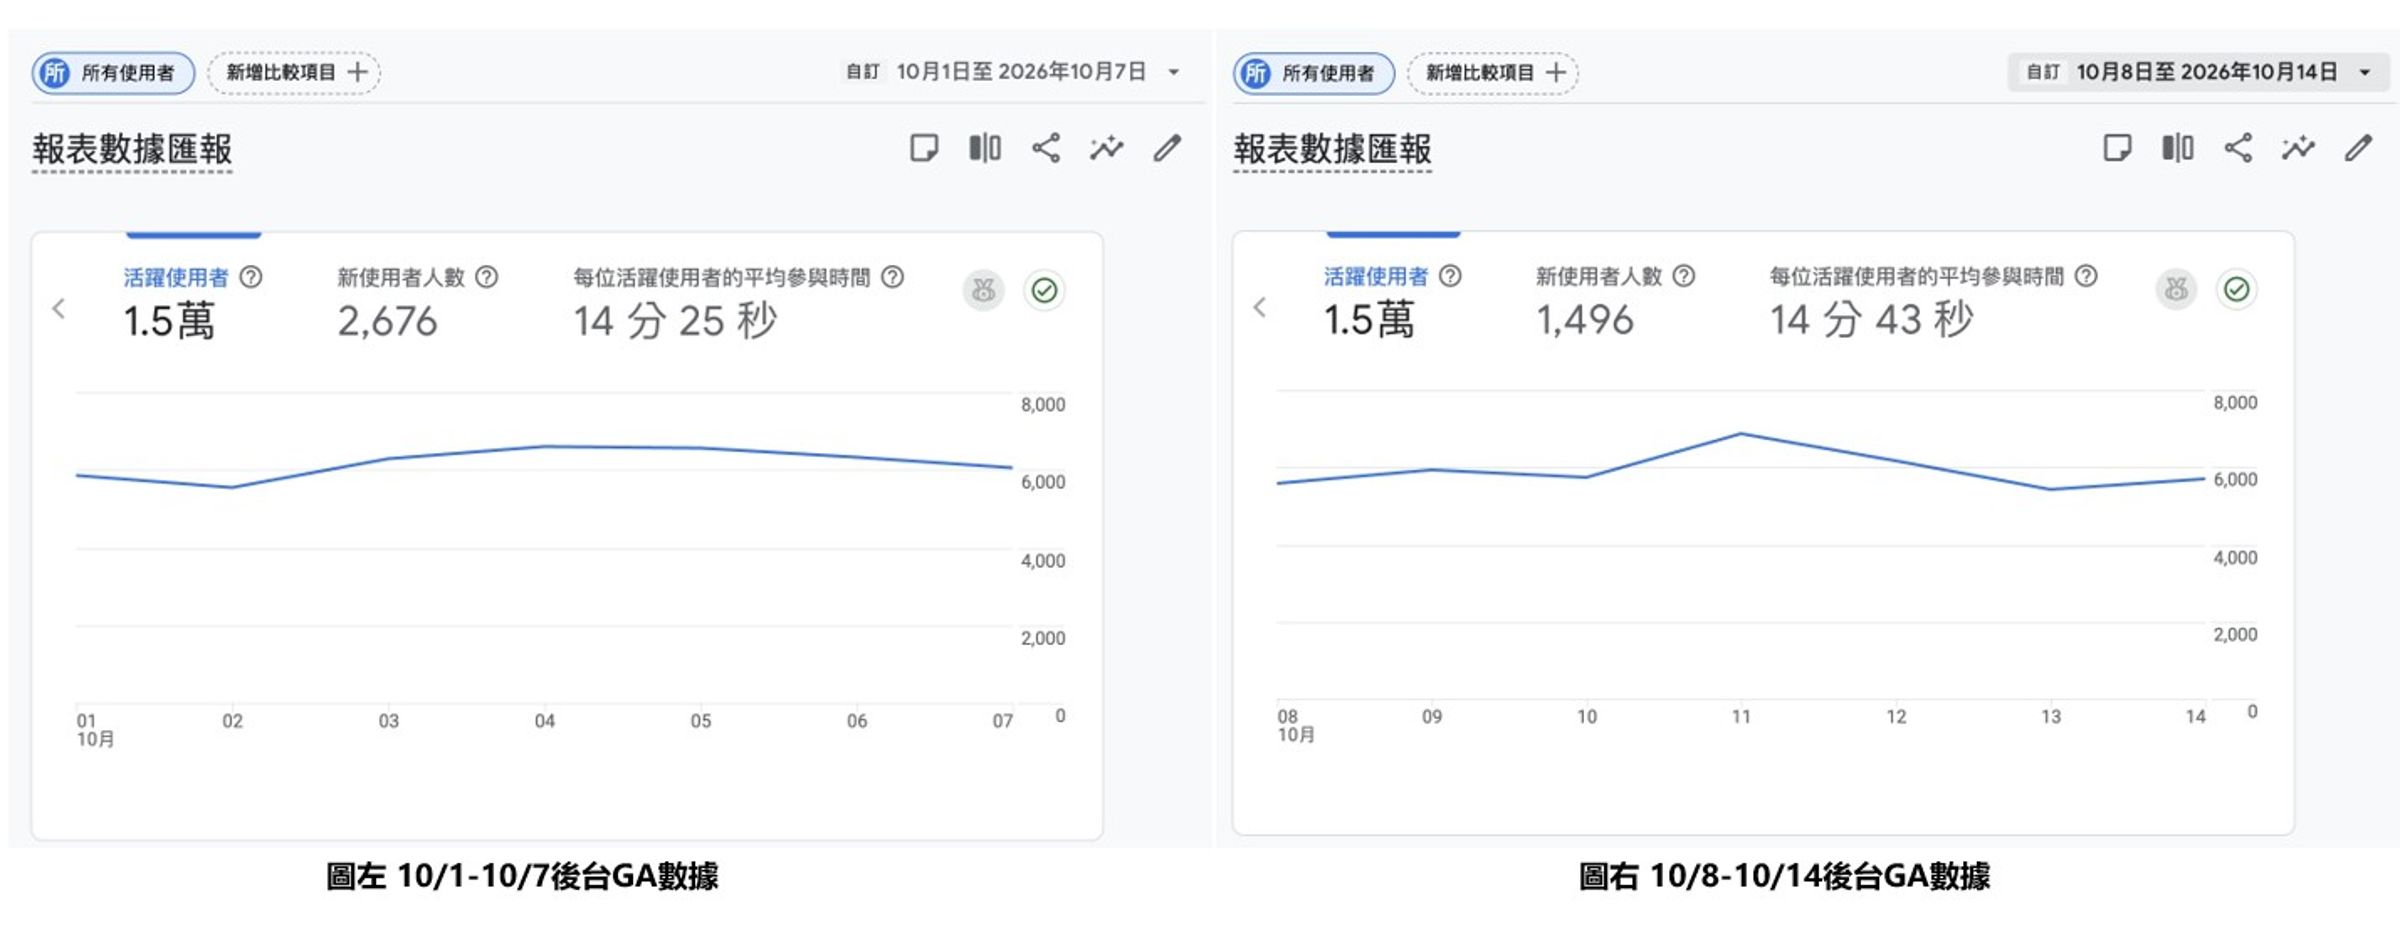2400x947 pixels.
Task: Open insights icon in left report toolbar
Action: point(1107,148)
